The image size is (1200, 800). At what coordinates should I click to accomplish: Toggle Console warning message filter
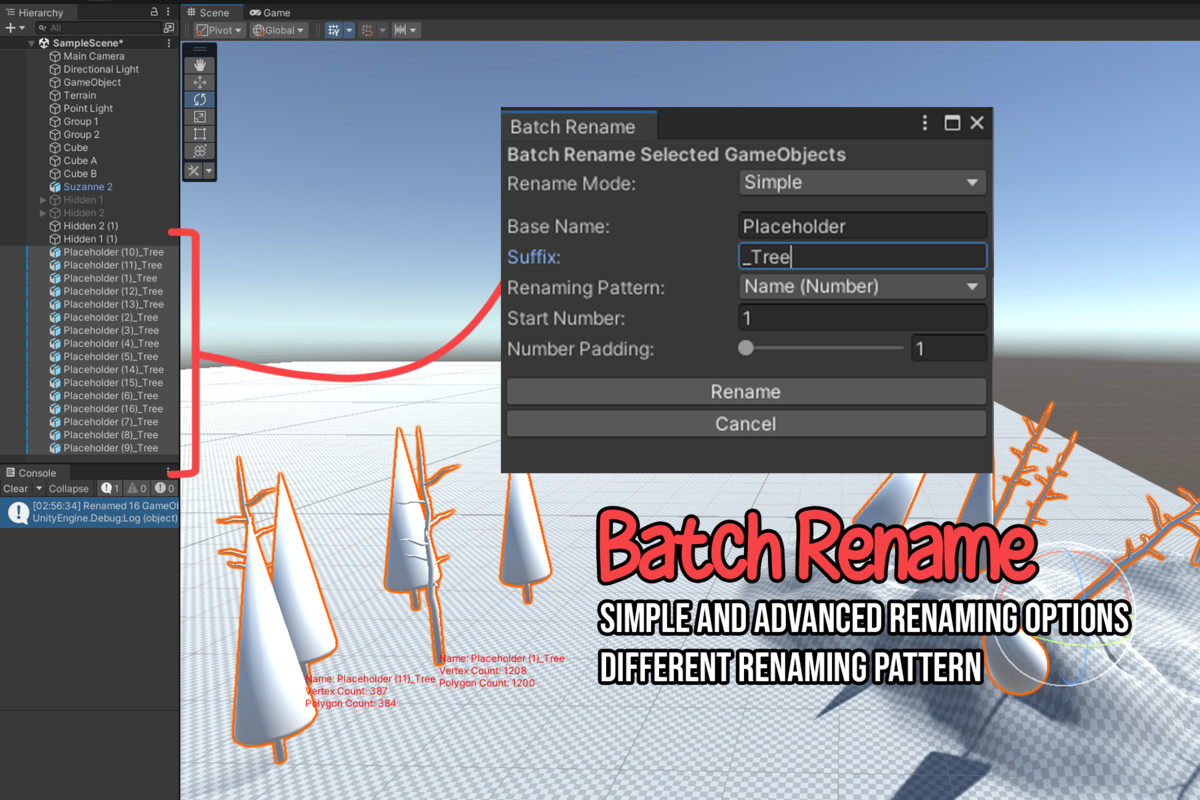point(137,489)
